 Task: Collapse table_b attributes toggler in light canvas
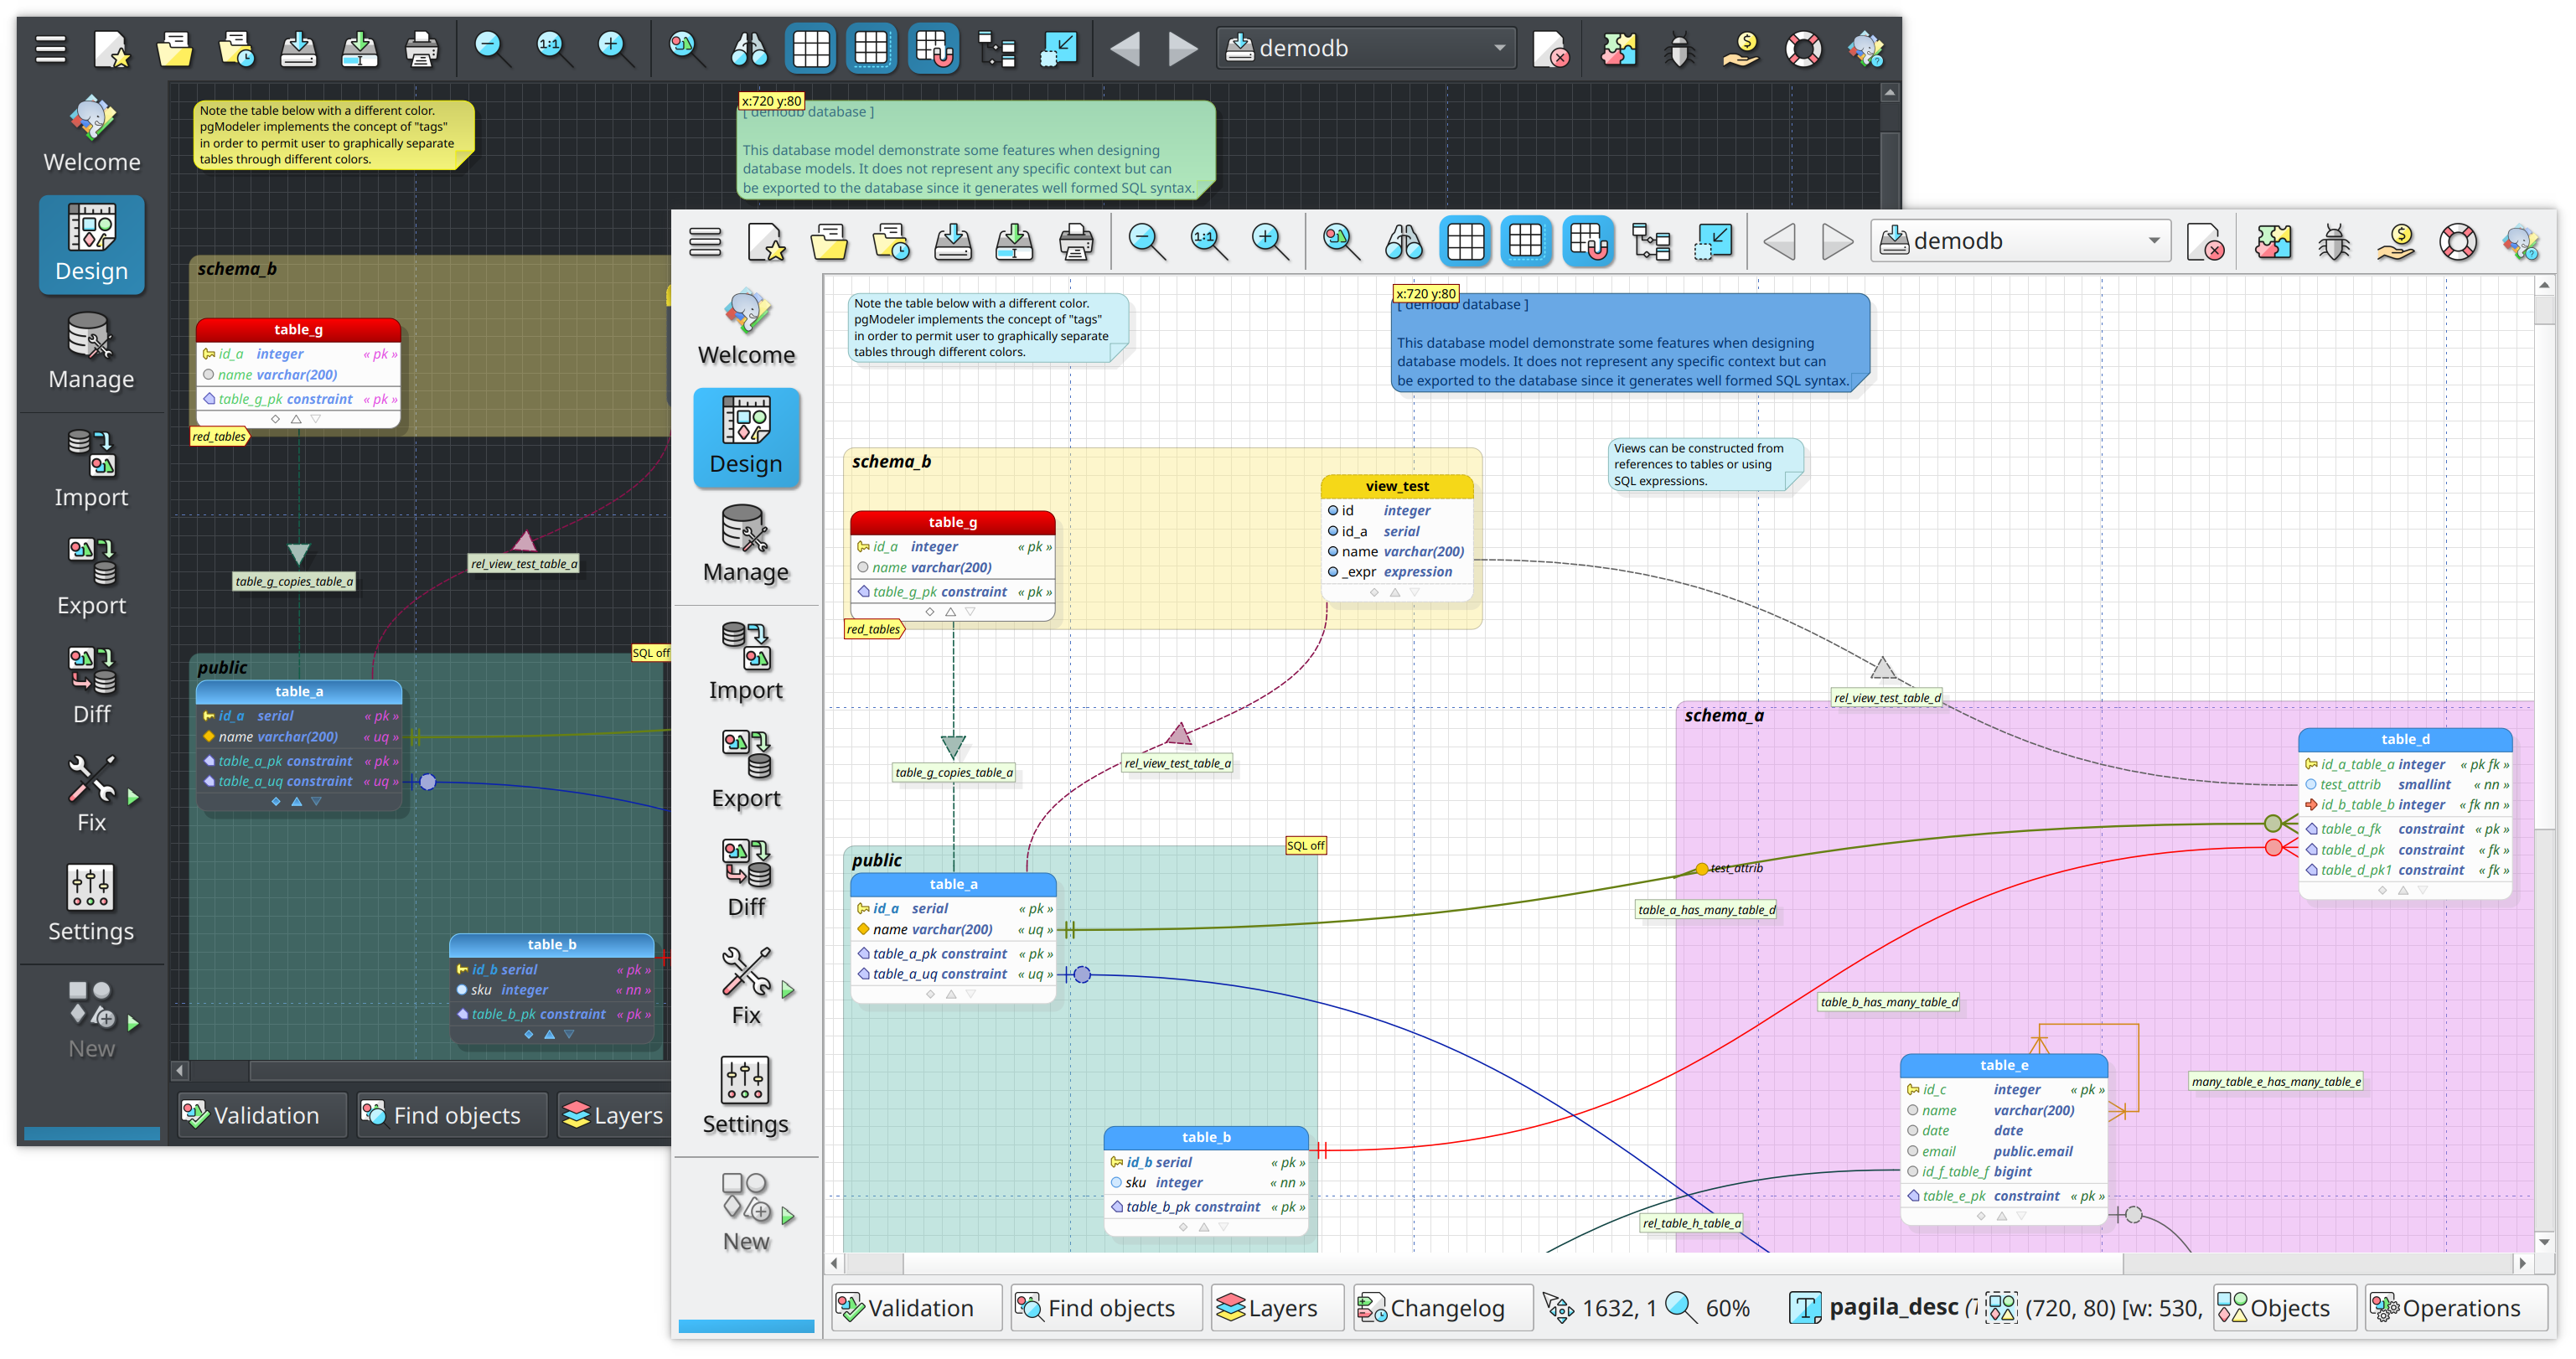coord(1204,1227)
